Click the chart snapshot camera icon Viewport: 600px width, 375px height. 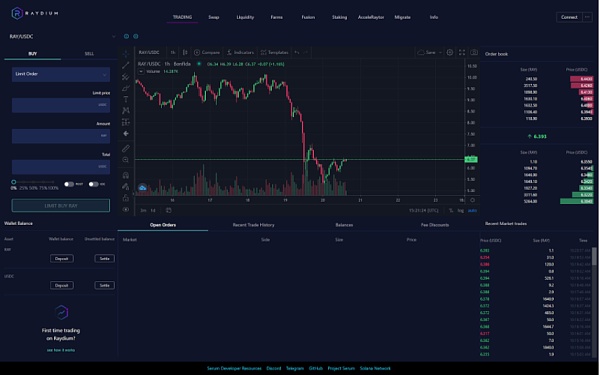474,52
